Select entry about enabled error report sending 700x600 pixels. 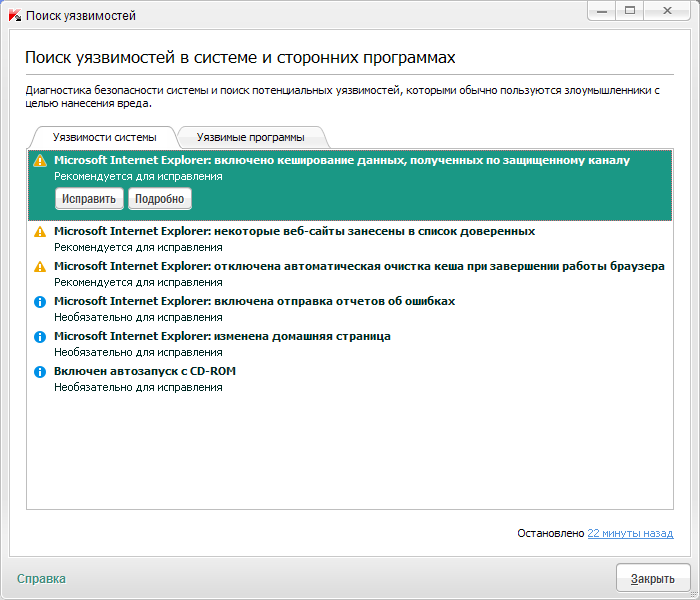click(x=350, y=308)
